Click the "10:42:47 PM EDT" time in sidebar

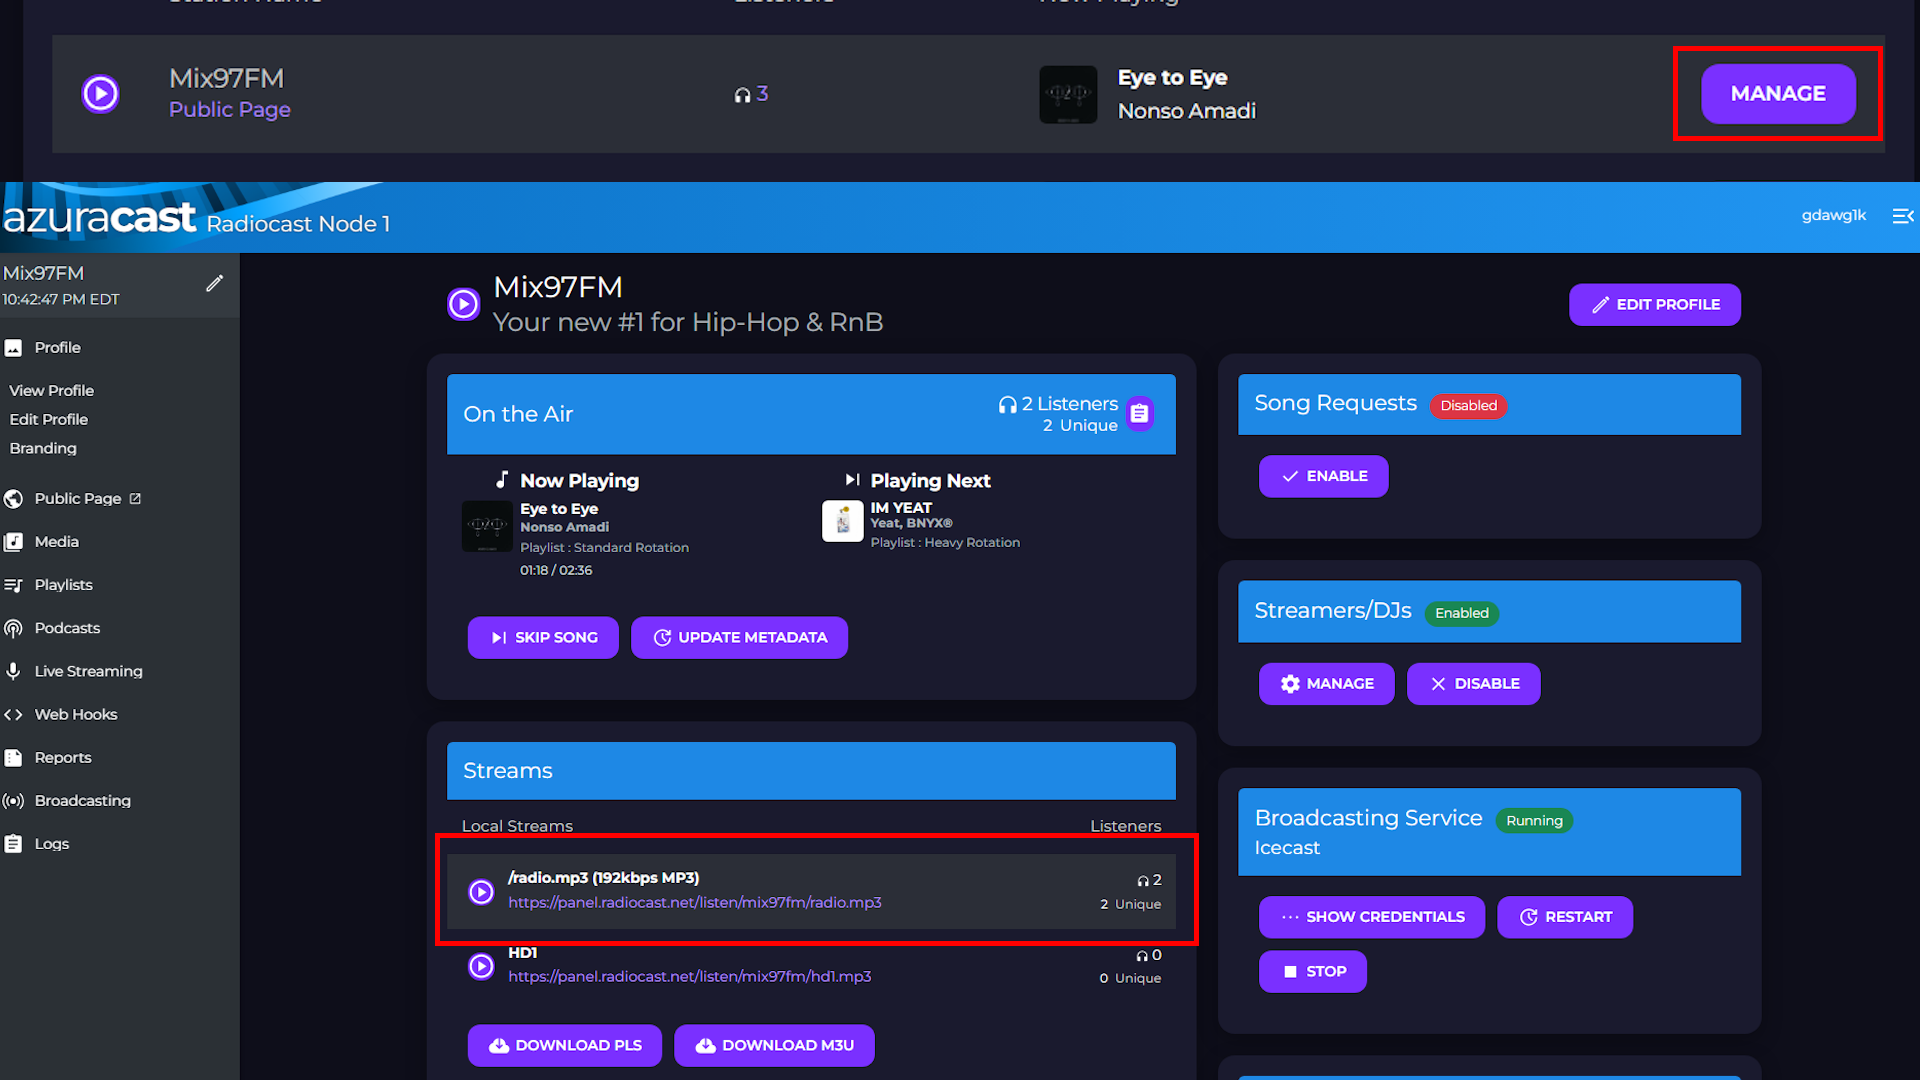tap(61, 300)
